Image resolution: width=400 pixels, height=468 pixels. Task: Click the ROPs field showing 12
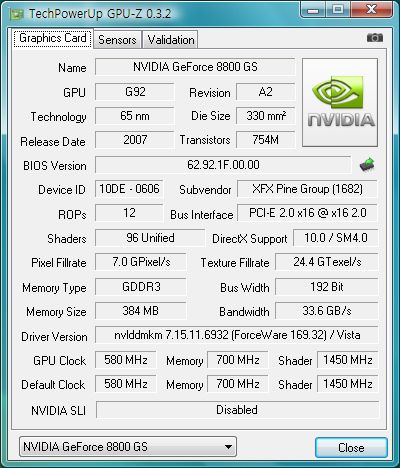tap(129, 213)
